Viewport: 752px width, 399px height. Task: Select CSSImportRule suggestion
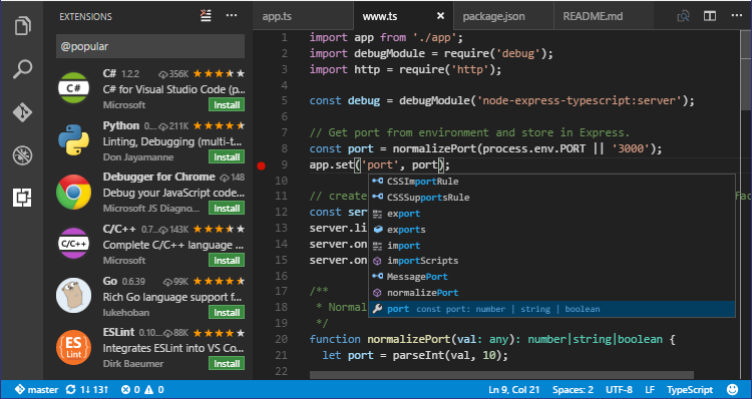(x=552, y=181)
